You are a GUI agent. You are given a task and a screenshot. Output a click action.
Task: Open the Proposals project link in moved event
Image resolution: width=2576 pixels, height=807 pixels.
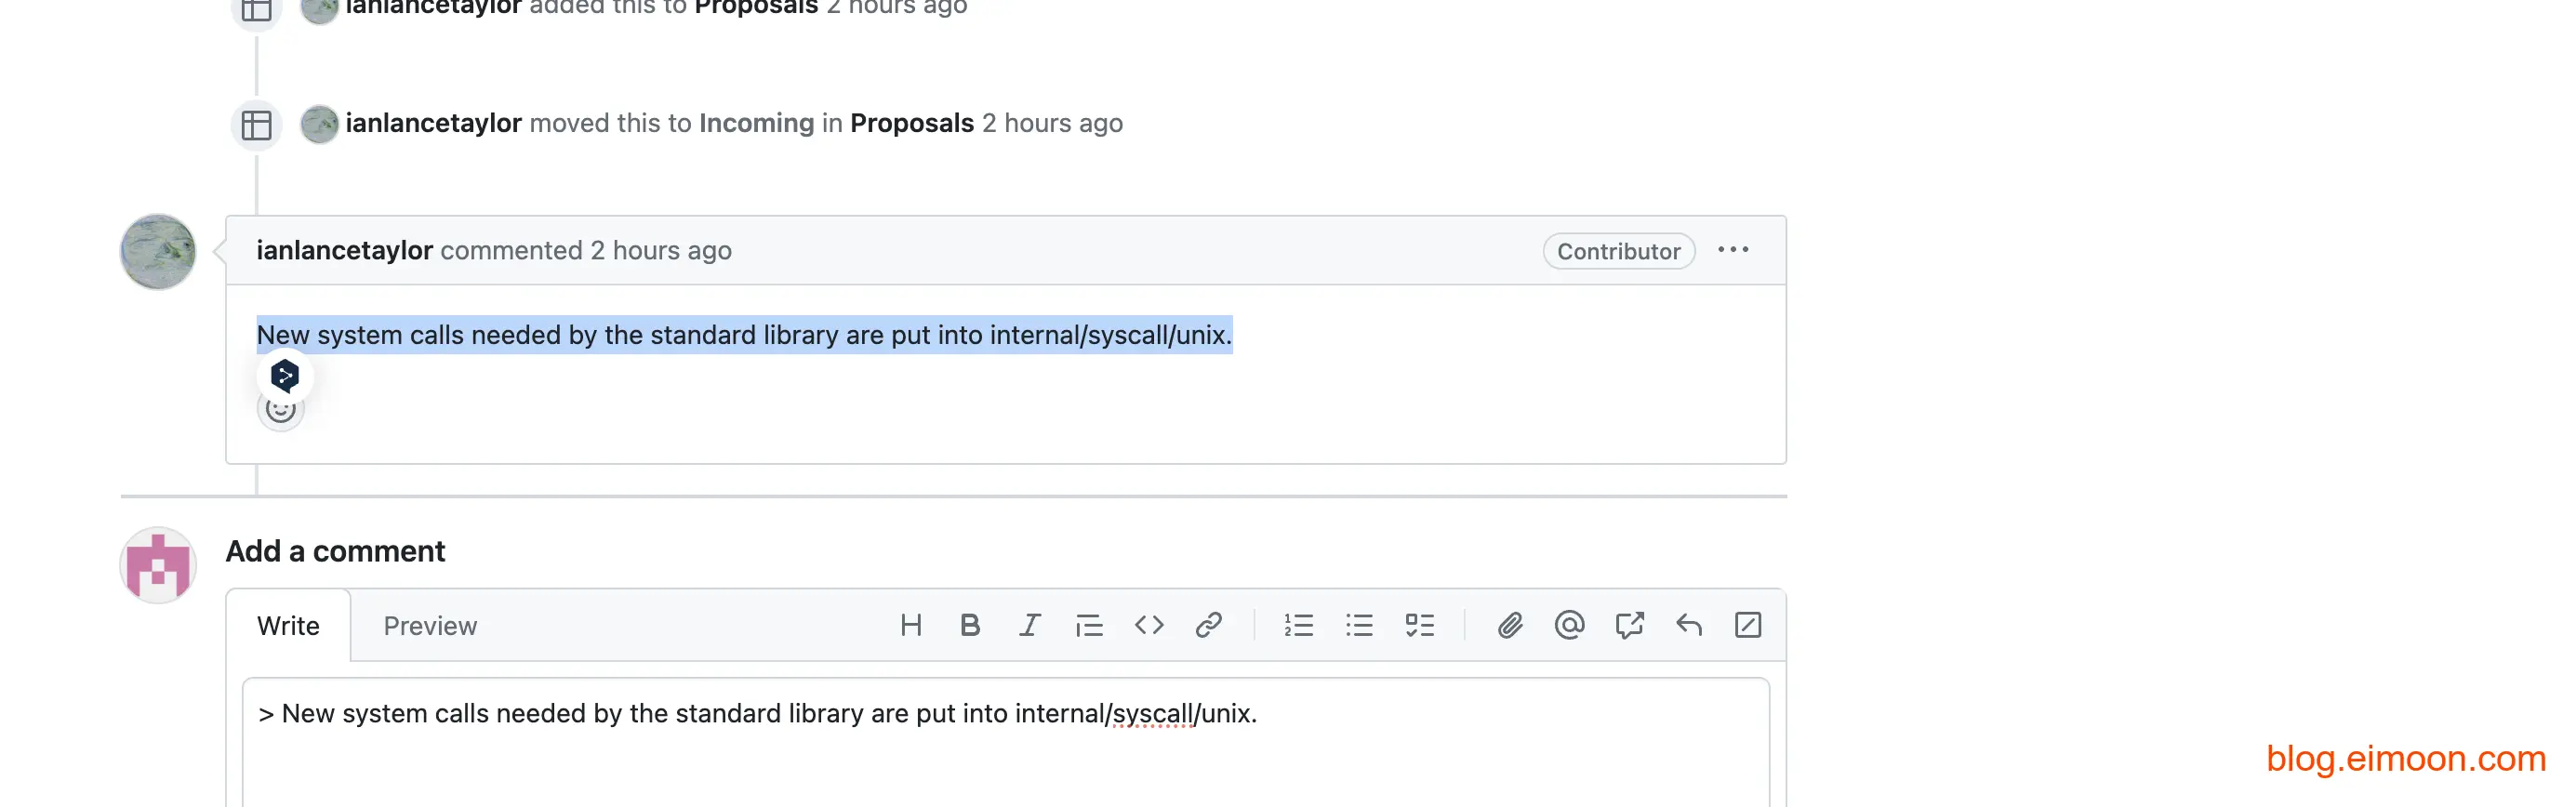[911, 123]
